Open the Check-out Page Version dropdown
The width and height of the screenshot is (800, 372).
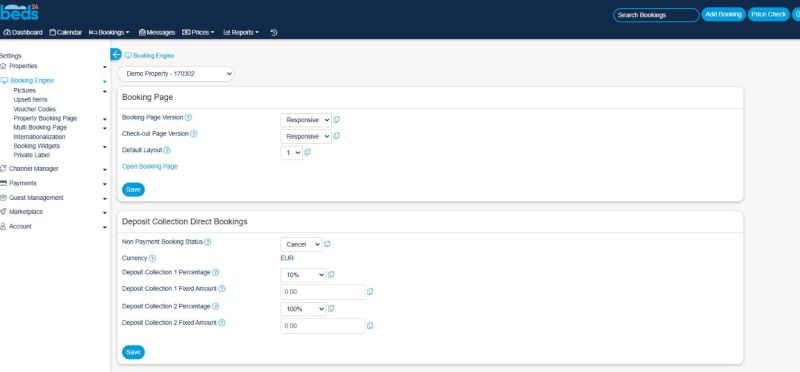(306, 136)
